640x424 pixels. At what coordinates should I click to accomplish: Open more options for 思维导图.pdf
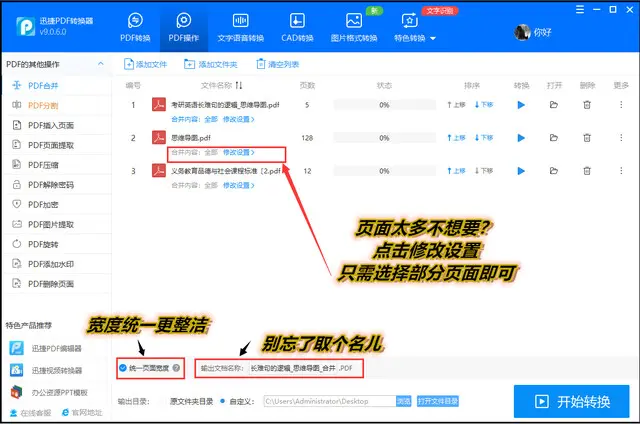click(621, 138)
